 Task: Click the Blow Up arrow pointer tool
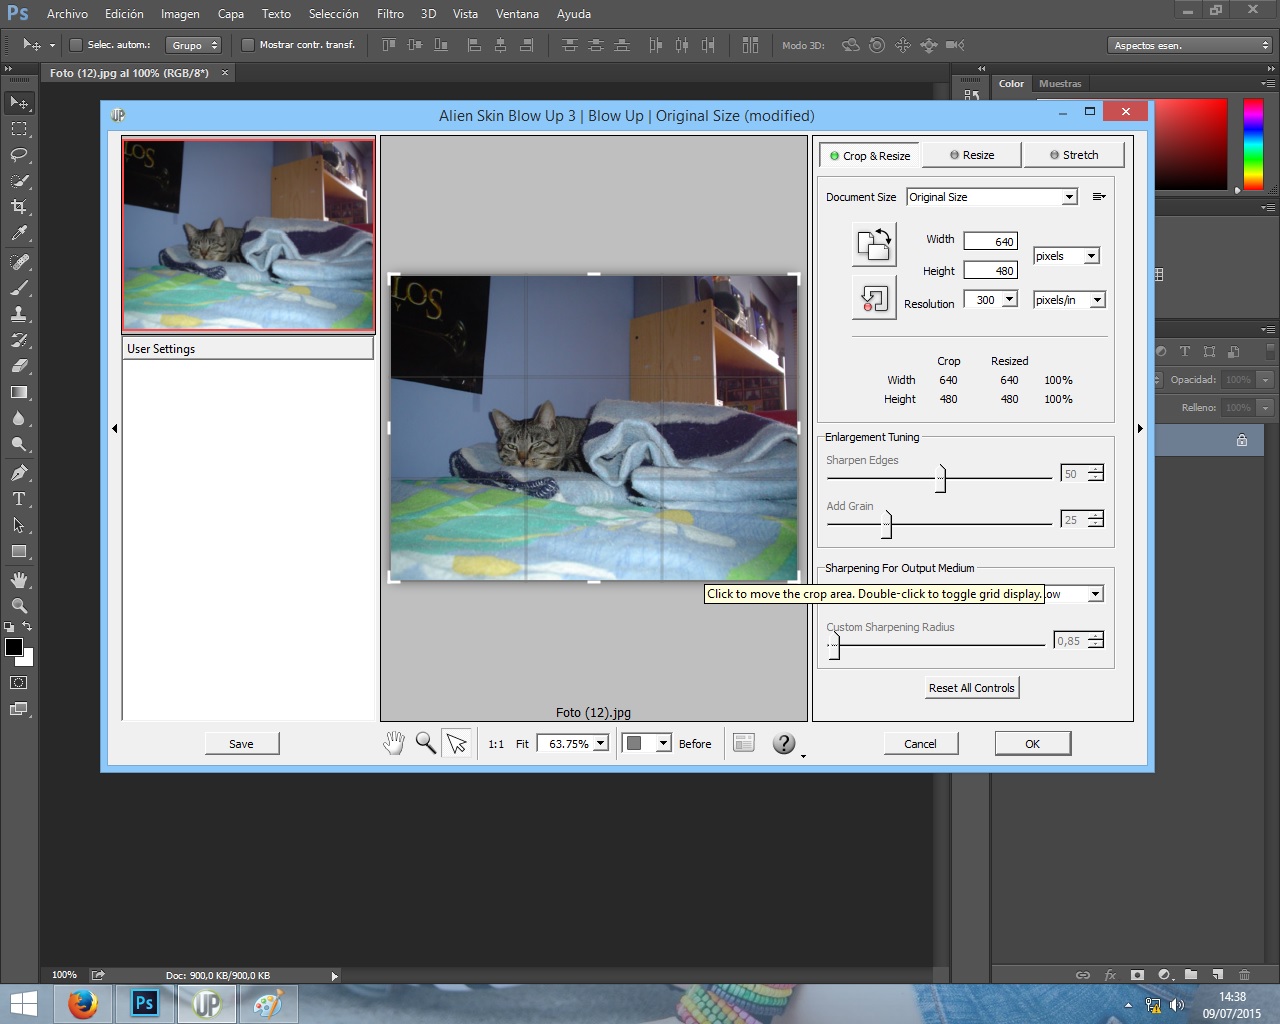coord(457,743)
